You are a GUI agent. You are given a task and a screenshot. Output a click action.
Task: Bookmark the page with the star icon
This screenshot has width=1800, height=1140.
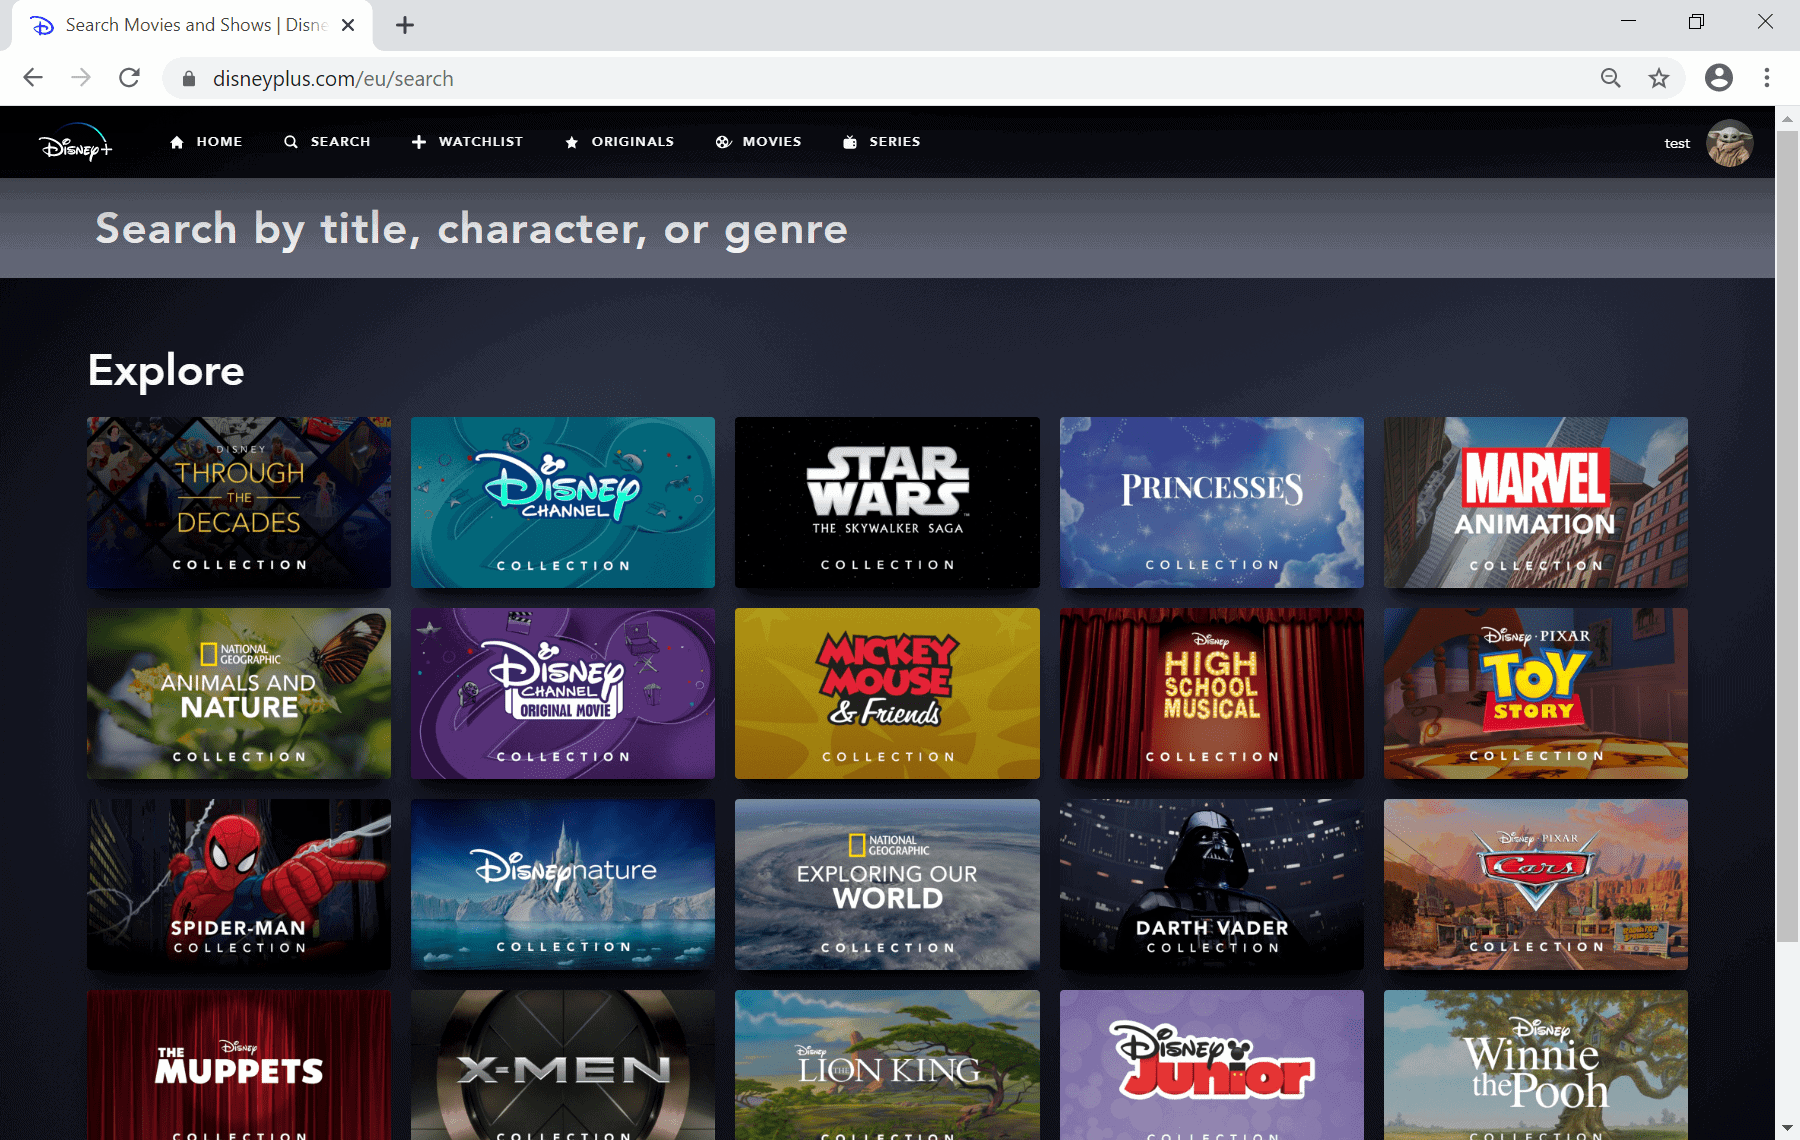click(1658, 78)
